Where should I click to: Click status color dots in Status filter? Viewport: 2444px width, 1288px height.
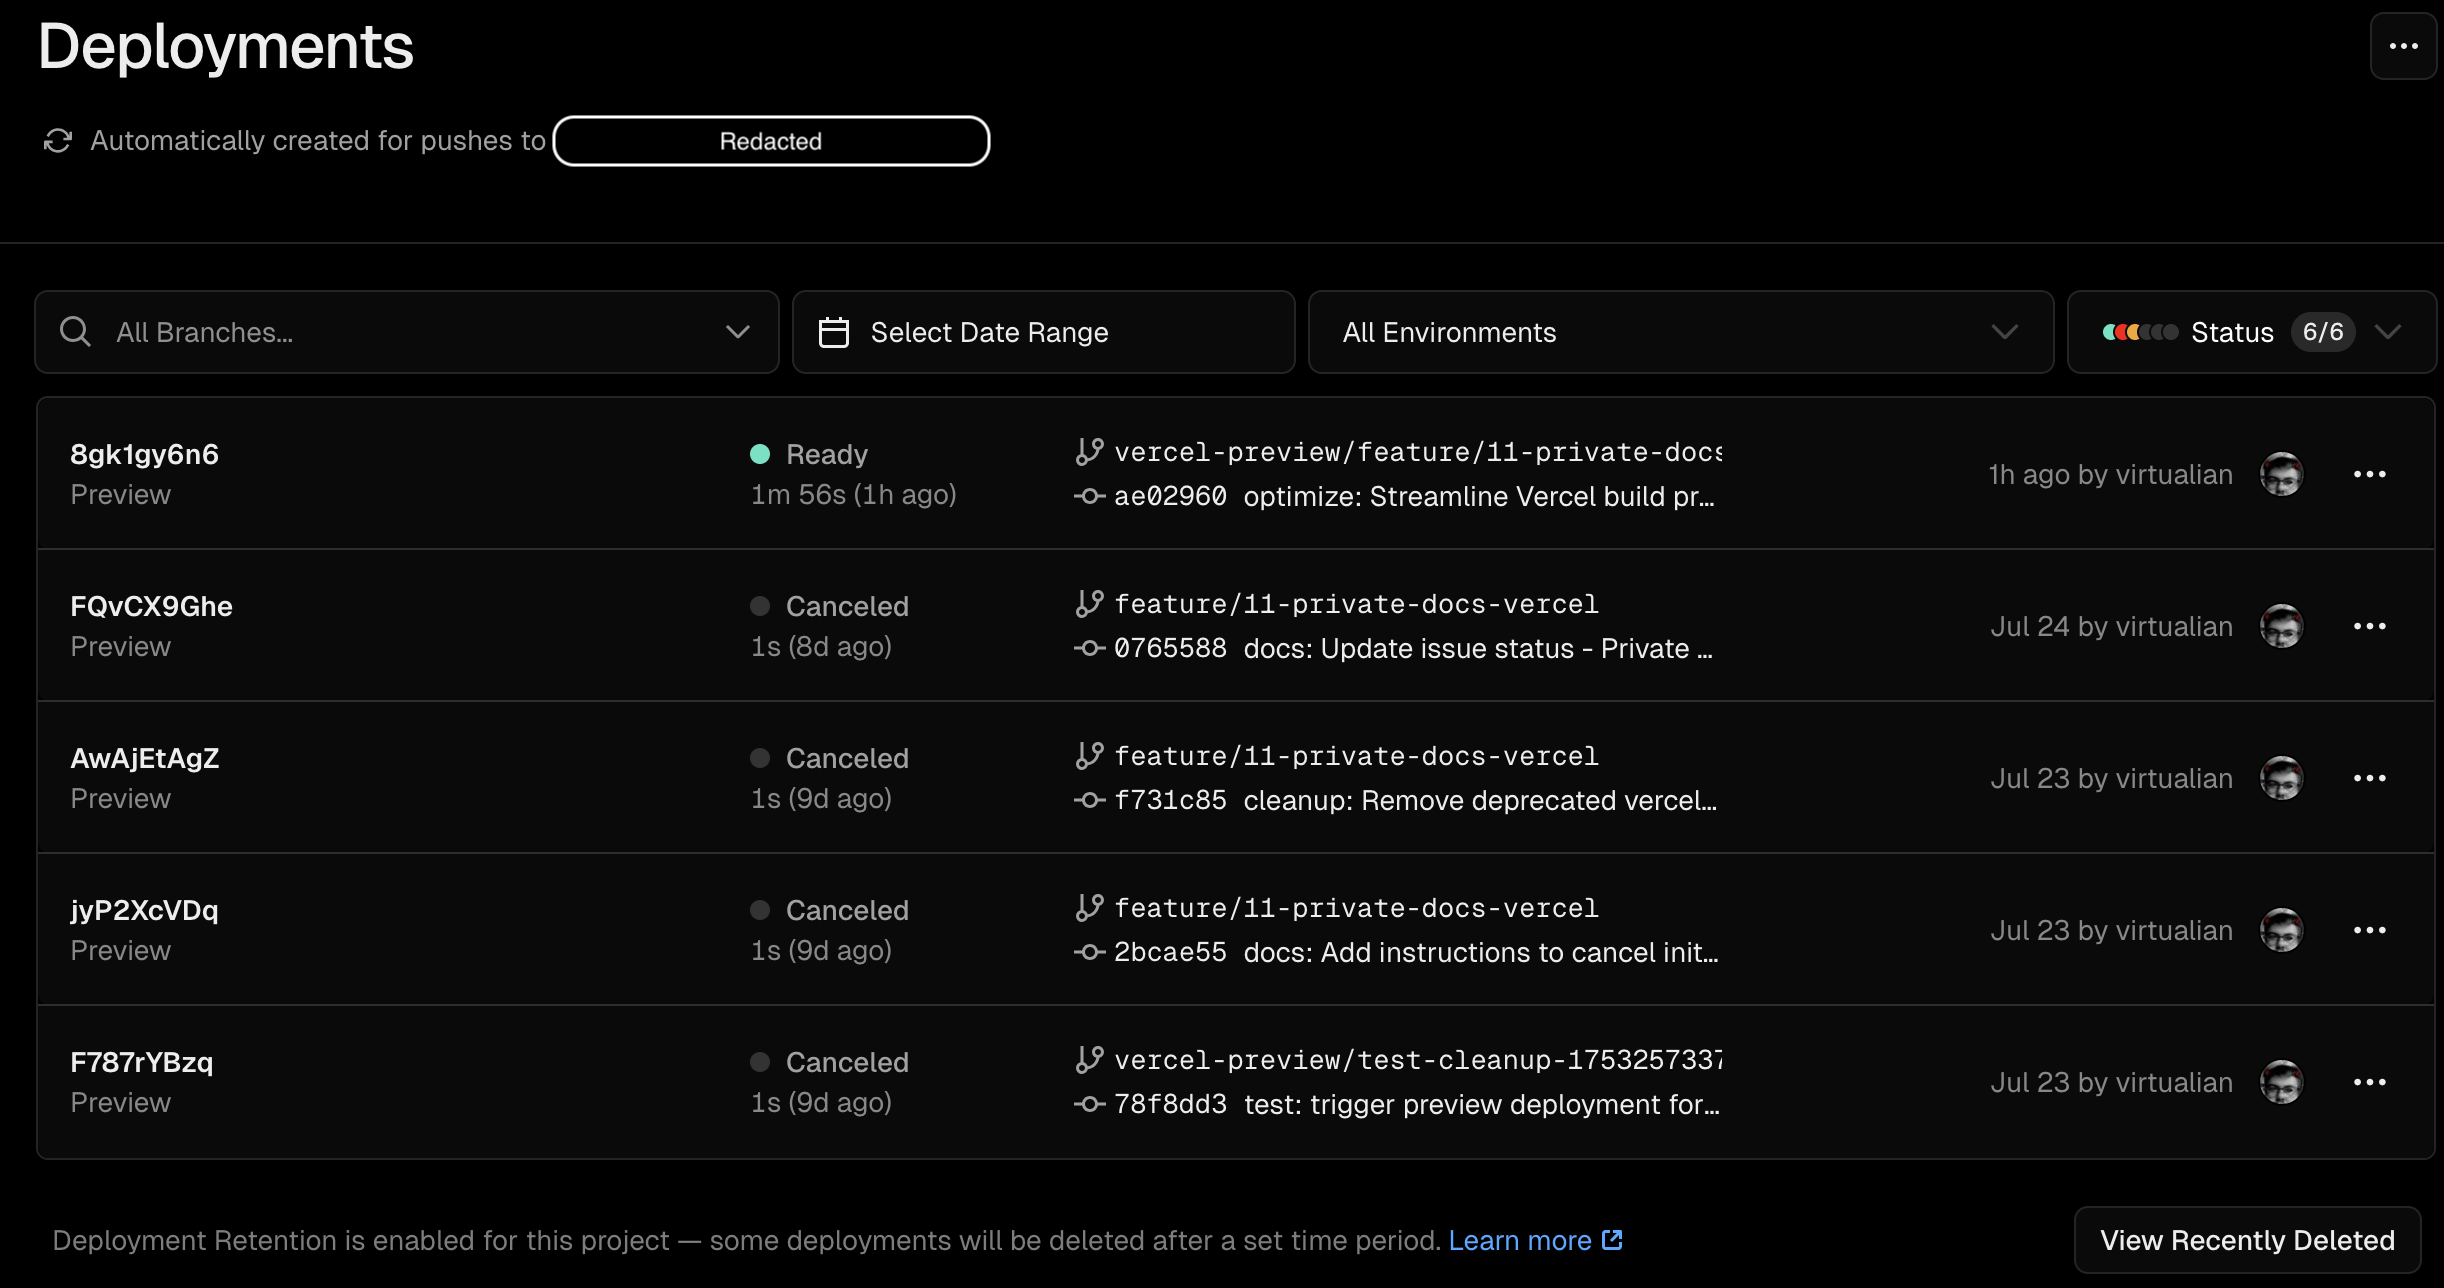pyautogui.click(x=2139, y=332)
